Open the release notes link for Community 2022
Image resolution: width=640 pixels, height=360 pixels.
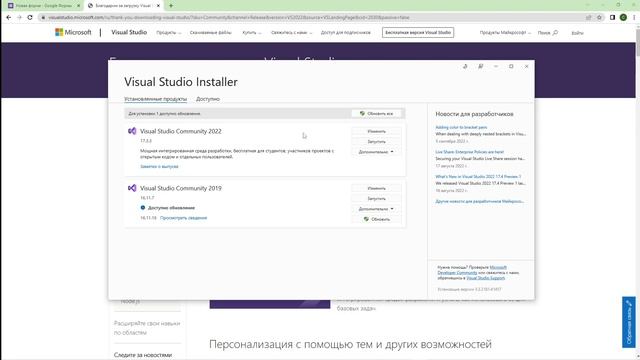(159, 167)
